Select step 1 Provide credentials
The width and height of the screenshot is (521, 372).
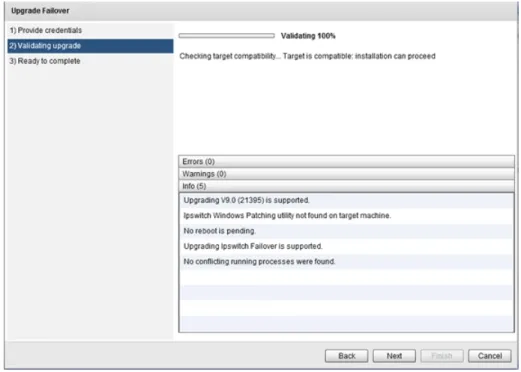pyautogui.click(x=90, y=30)
